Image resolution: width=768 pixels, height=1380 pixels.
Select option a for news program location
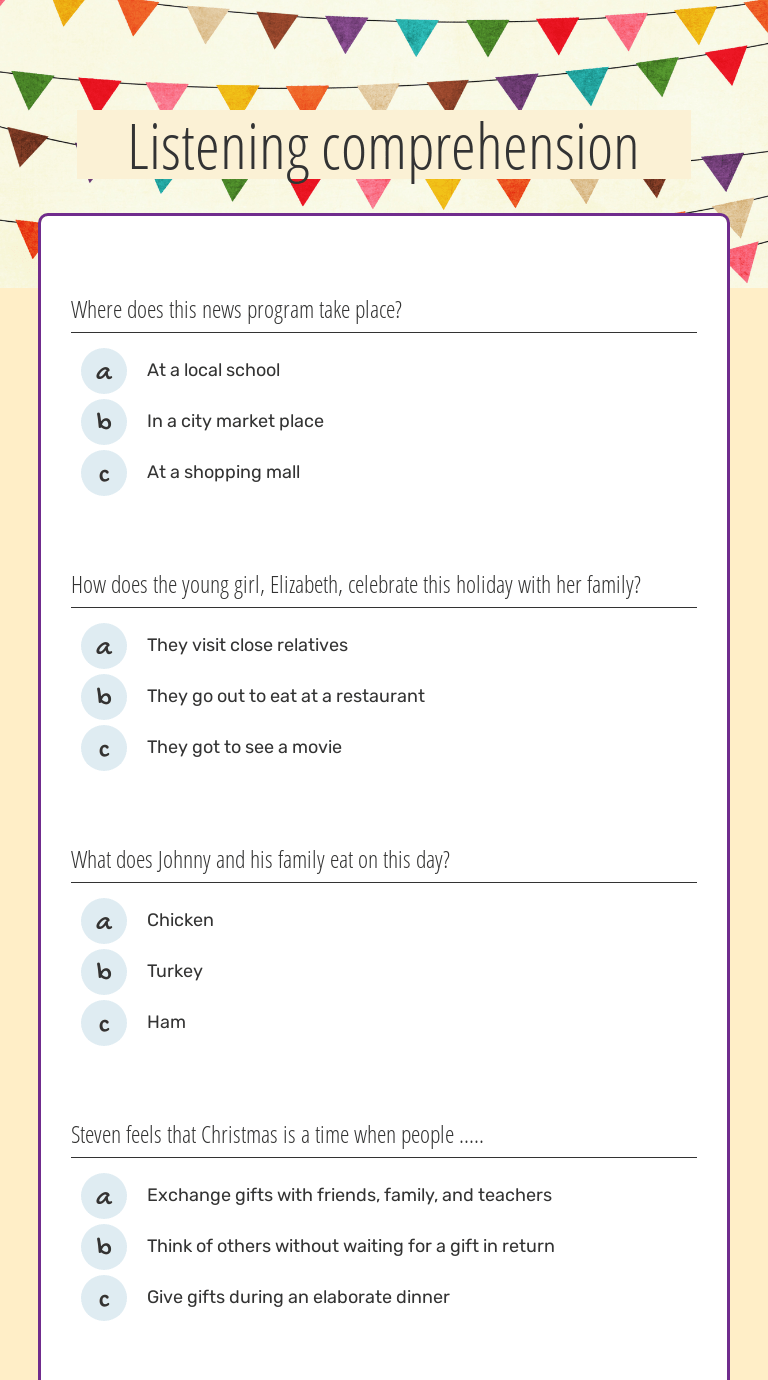(x=104, y=371)
